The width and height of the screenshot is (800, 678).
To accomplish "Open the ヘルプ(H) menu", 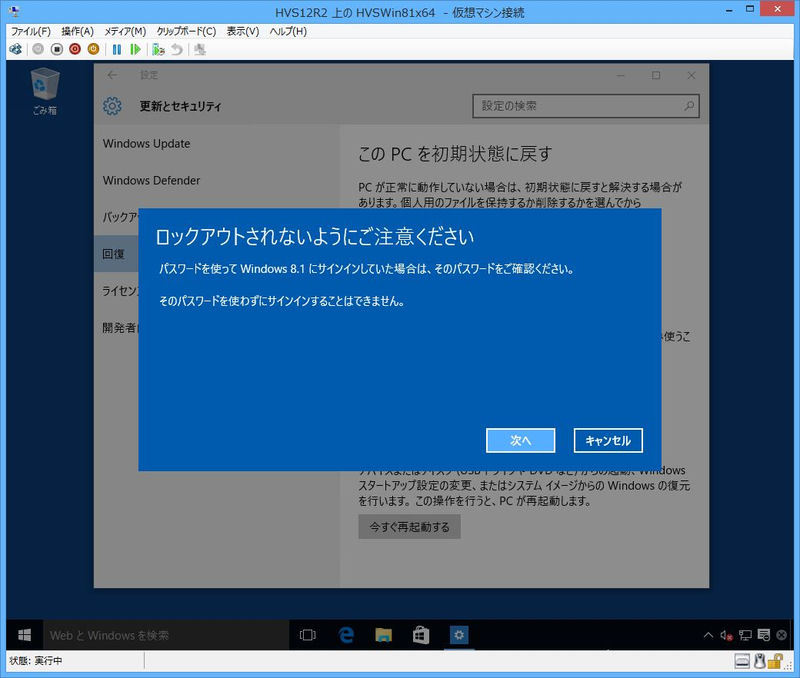I will click(288, 31).
